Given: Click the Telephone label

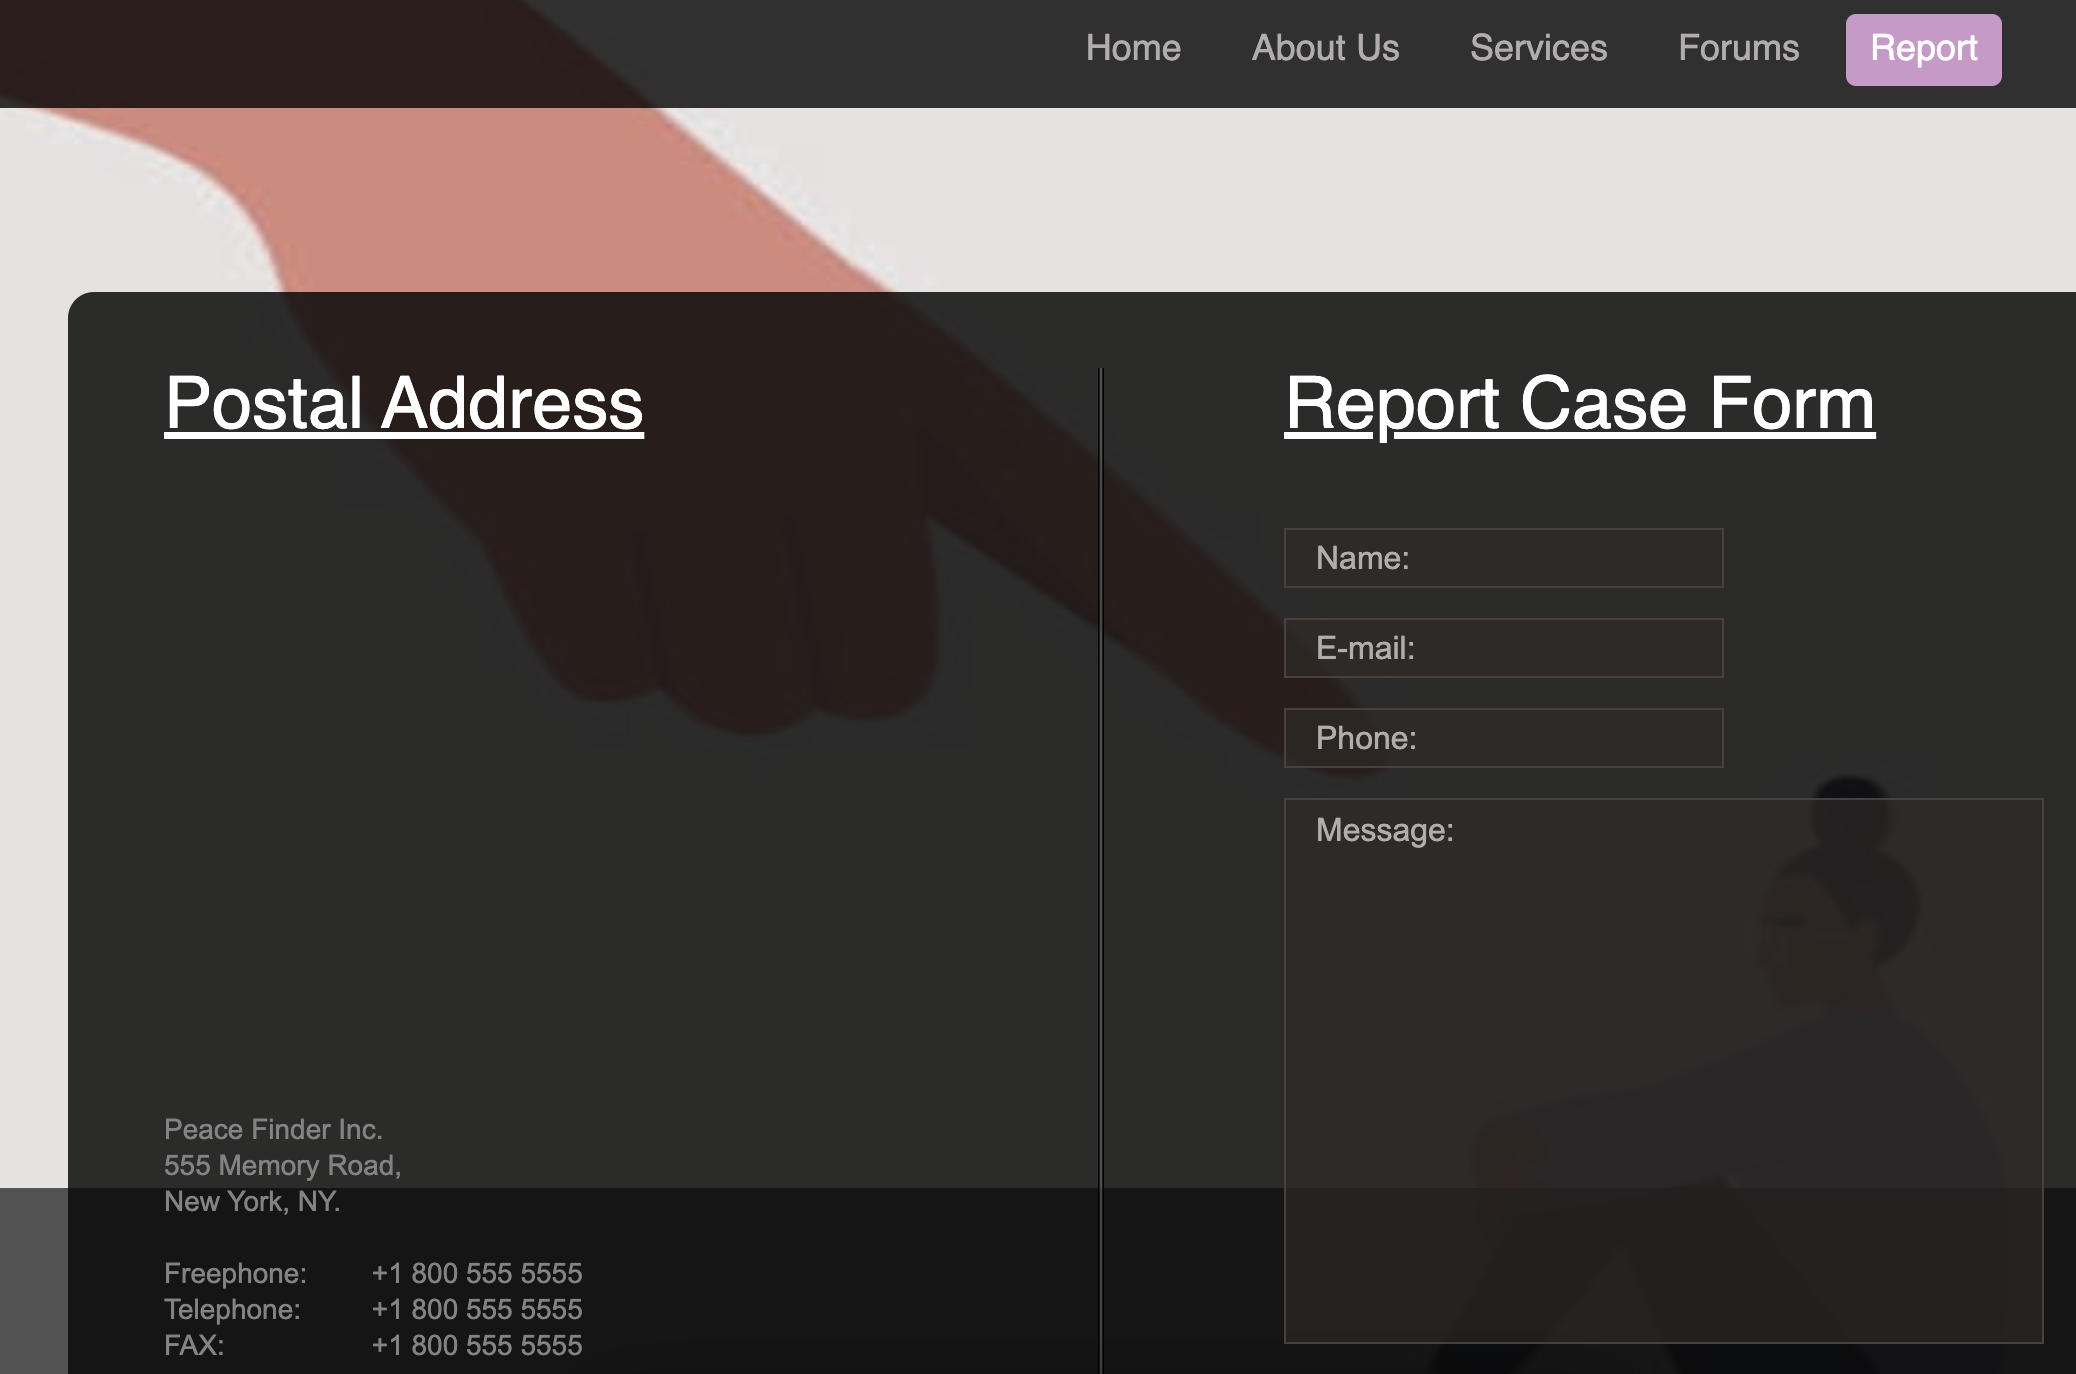Looking at the screenshot, I should point(232,1309).
